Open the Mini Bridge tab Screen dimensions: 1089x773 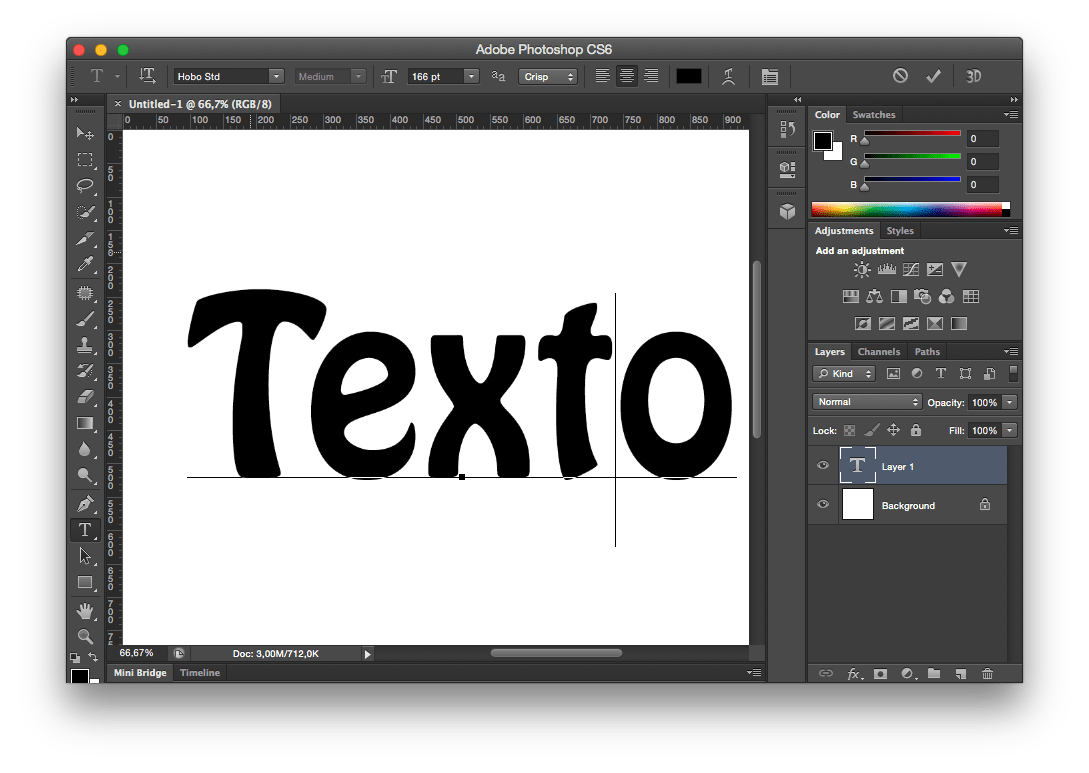pyautogui.click(x=140, y=672)
